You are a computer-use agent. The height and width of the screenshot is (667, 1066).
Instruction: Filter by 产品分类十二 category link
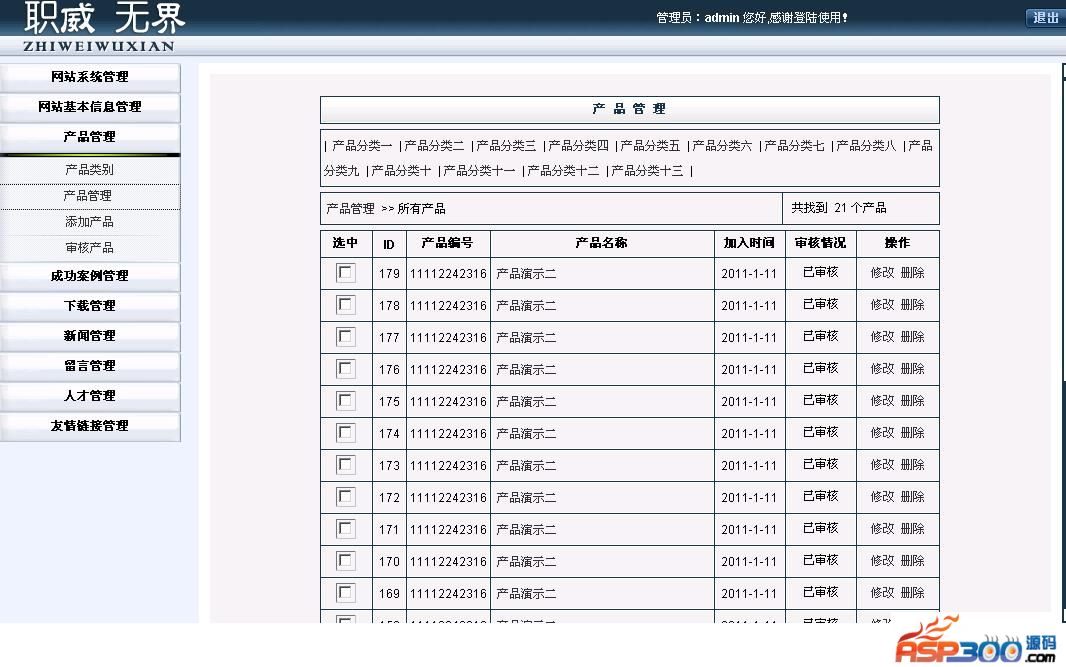564,171
